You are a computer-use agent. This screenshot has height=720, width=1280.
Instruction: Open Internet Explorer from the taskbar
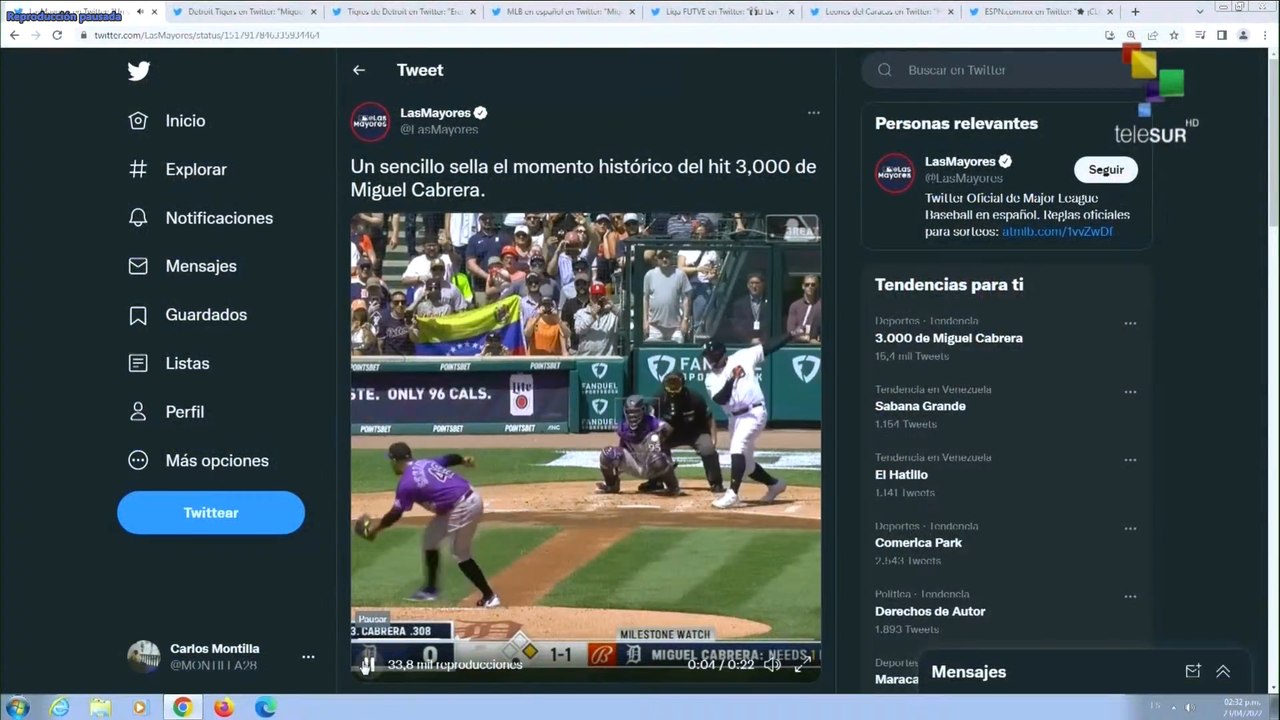tap(59, 708)
